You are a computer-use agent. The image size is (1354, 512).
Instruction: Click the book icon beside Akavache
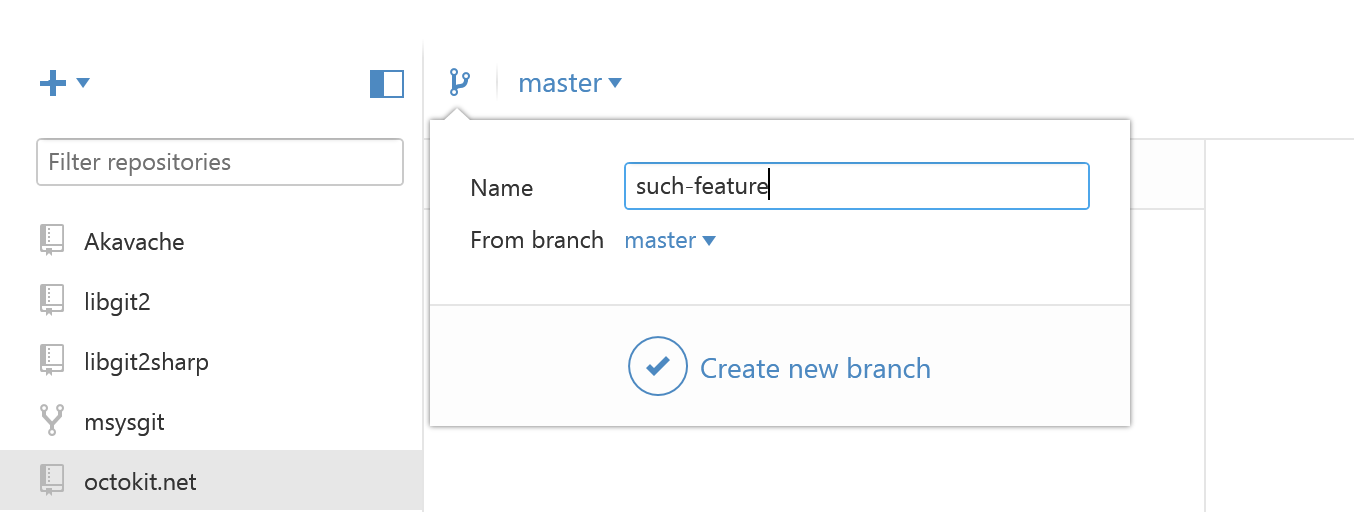(x=51, y=240)
